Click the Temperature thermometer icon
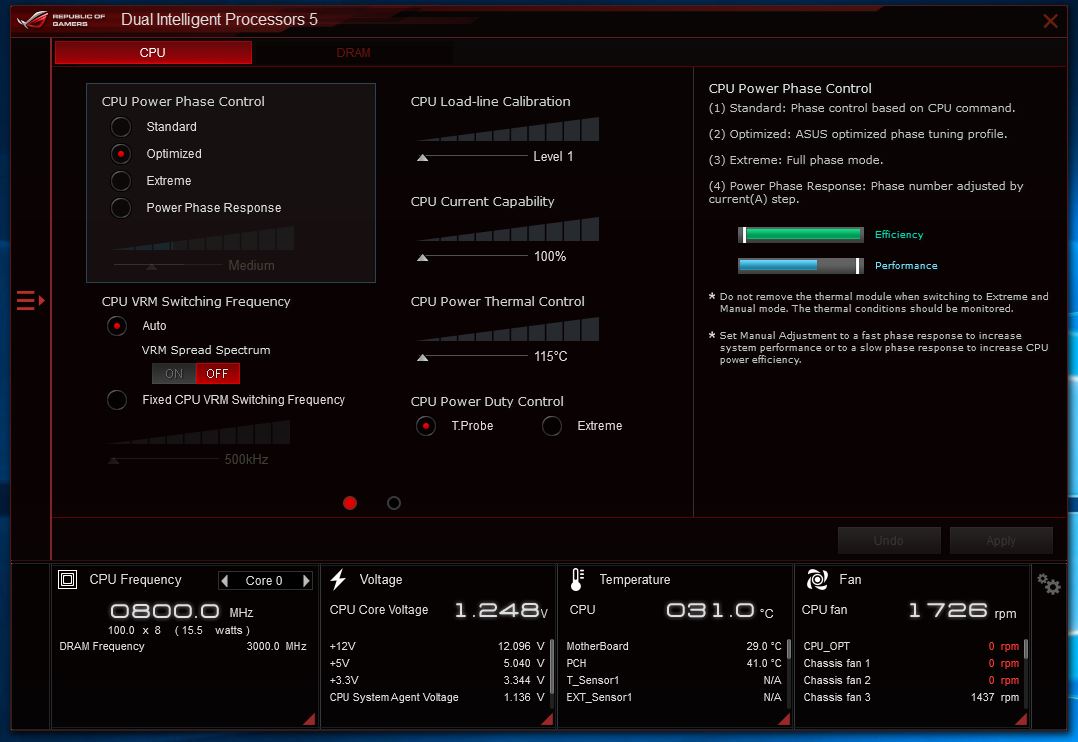The height and width of the screenshot is (742, 1078). pos(577,580)
